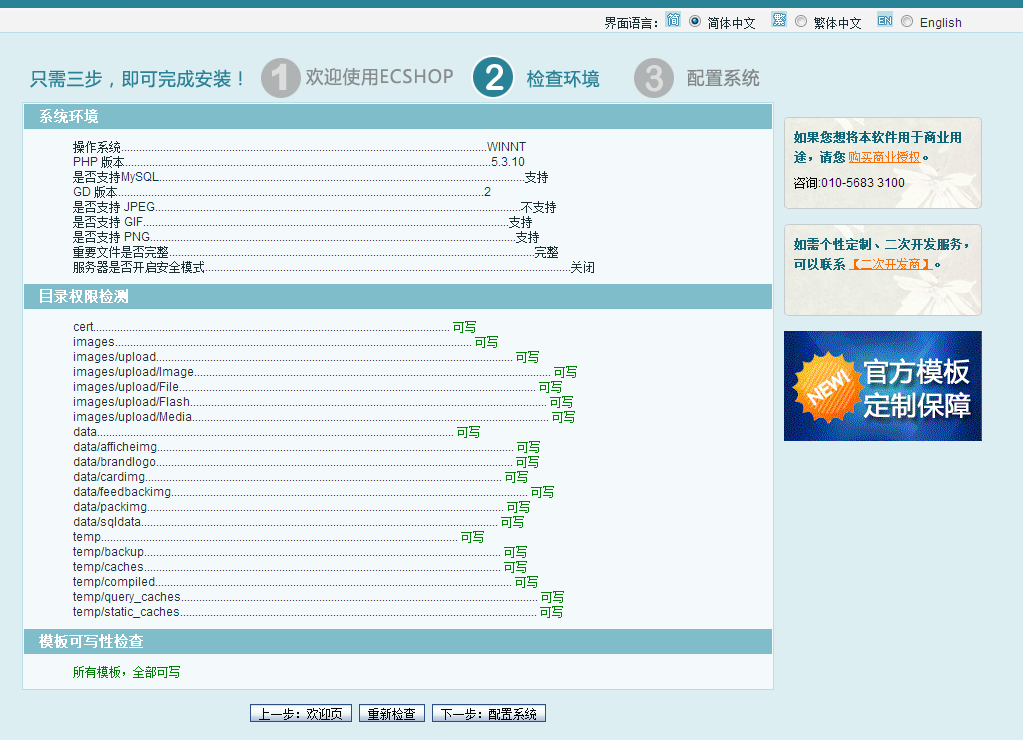Click the 完整 file integrity value
The height and width of the screenshot is (740, 1023).
[546, 253]
